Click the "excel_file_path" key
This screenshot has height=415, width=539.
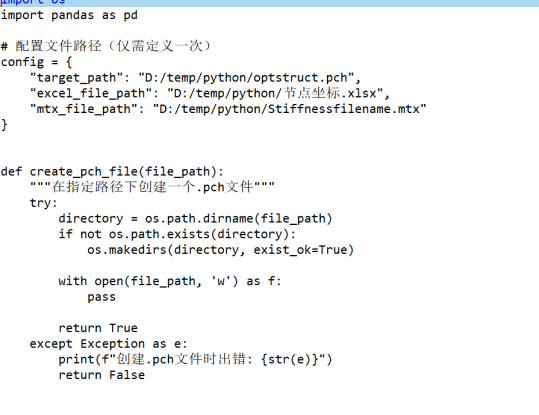[x=91, y=94]
